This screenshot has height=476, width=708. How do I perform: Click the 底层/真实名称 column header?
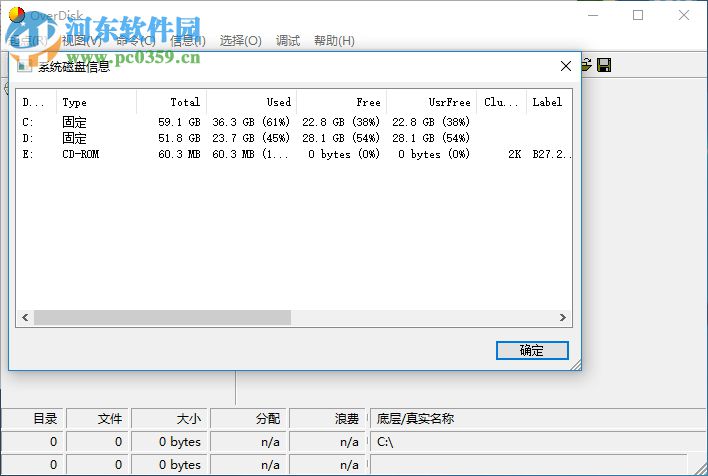537,419
